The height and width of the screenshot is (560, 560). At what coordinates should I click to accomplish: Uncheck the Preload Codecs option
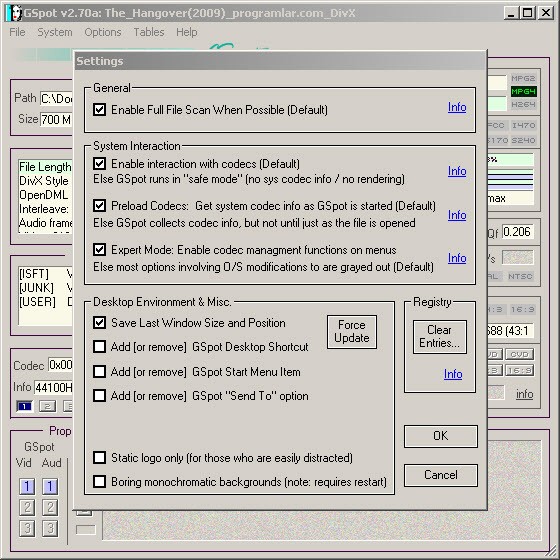pos(99,206)
